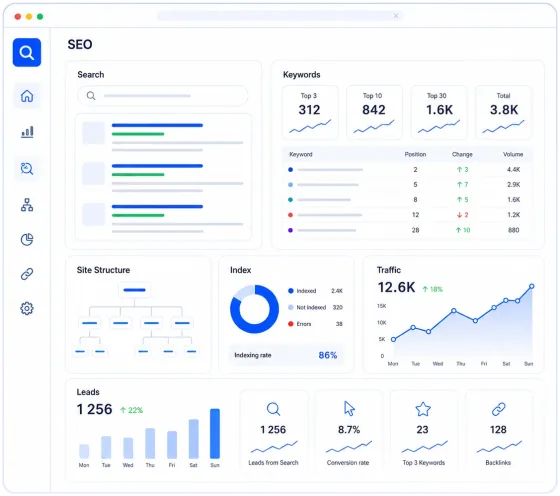Viewport: 560px width, 496px height.
Task: Click the Indexed legend entry
Action: click(x=315, y=291)
